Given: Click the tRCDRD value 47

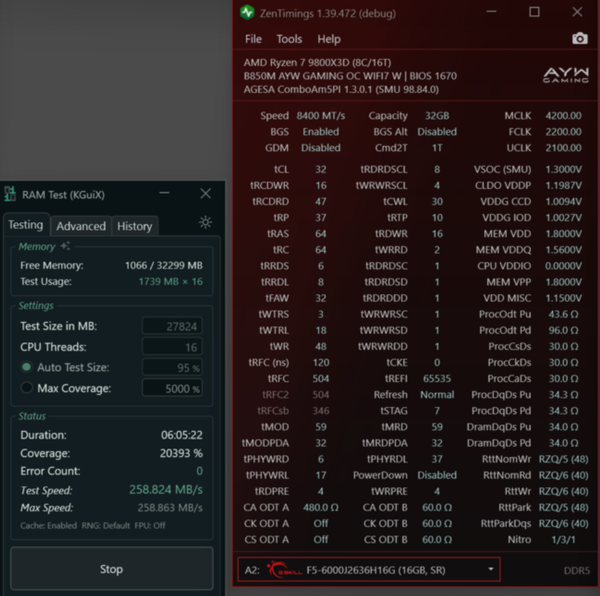Looking at the screenshot, I should pyautogui.click(x=321, y=201).
